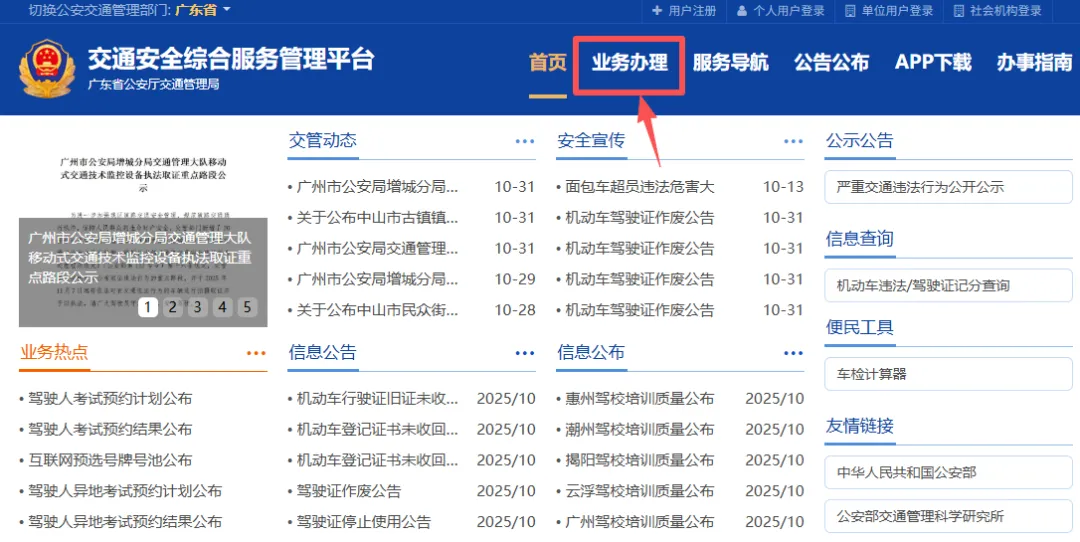Image resolution: width=1080 pixels, height=542 pixels.
Task: Open more items for 业务热点
Action: pos(256,353)
